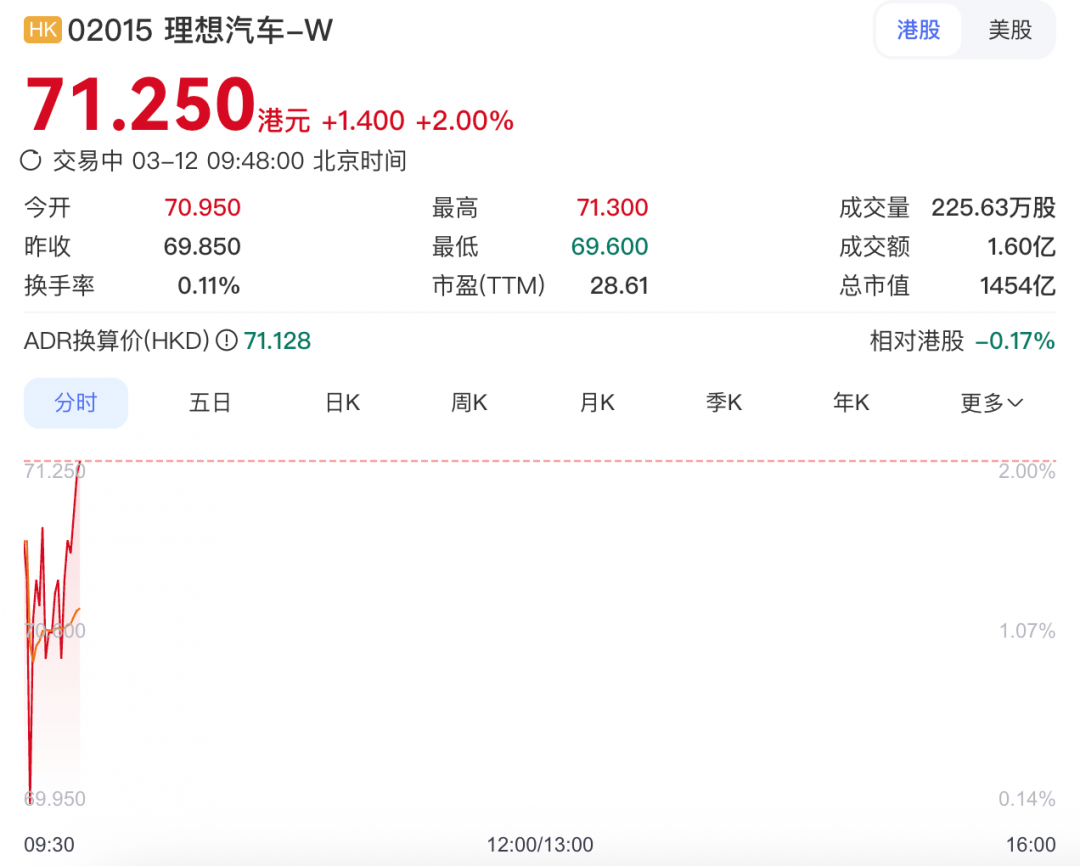Show the 月K chart tab

pyautogui.click(x=597, y=402)
